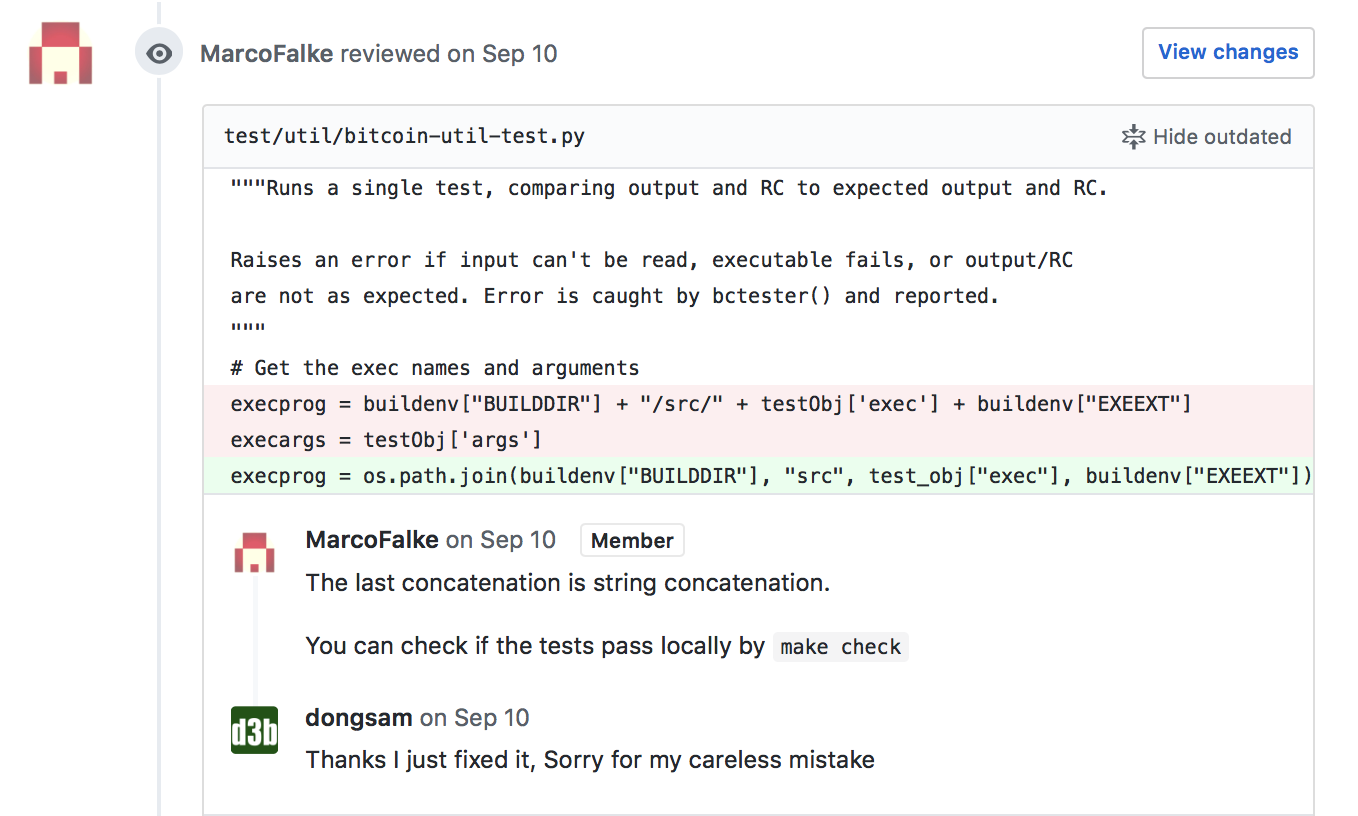Viewport: 1358px width, 816px height.
Task: Click the Sep 10 timestamp on dongsam's comment
Action: pos(491,718)
